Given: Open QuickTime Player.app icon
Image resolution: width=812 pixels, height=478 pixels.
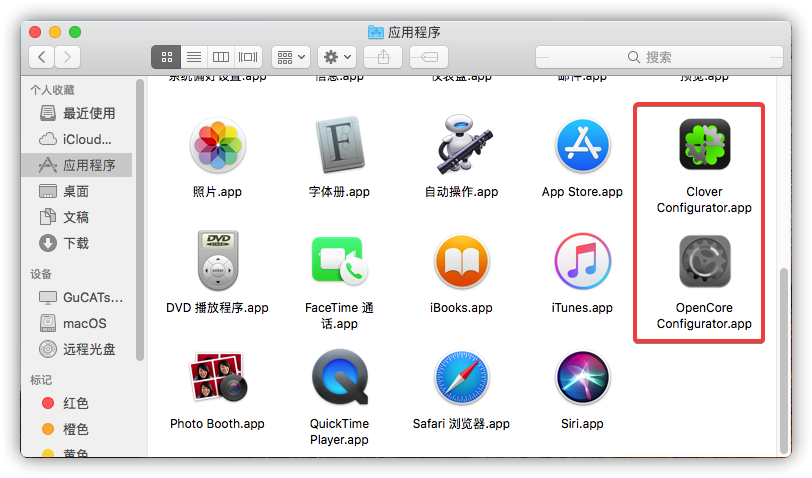Looking at the screenshot, I should pyautogui.click(x=340, y=377).
